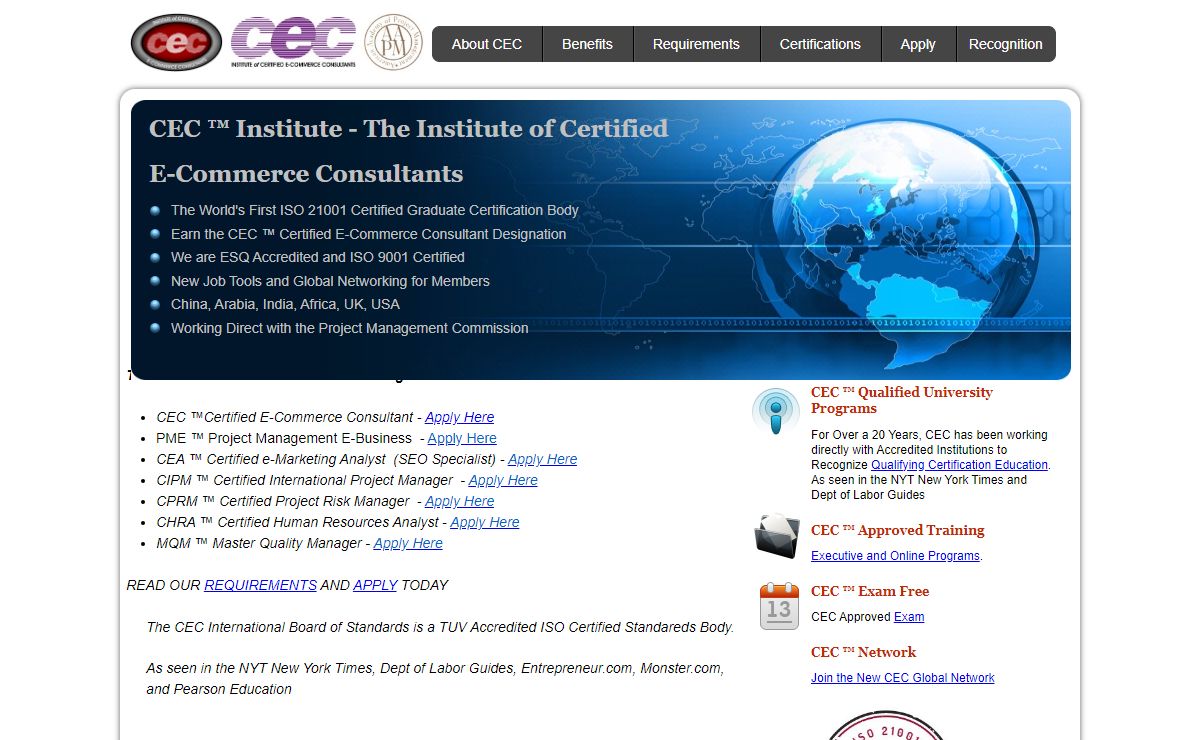Open the Certifications menu
Image resolution: width=1200 pixels, height=740 pixels.
tap(820, 44)
